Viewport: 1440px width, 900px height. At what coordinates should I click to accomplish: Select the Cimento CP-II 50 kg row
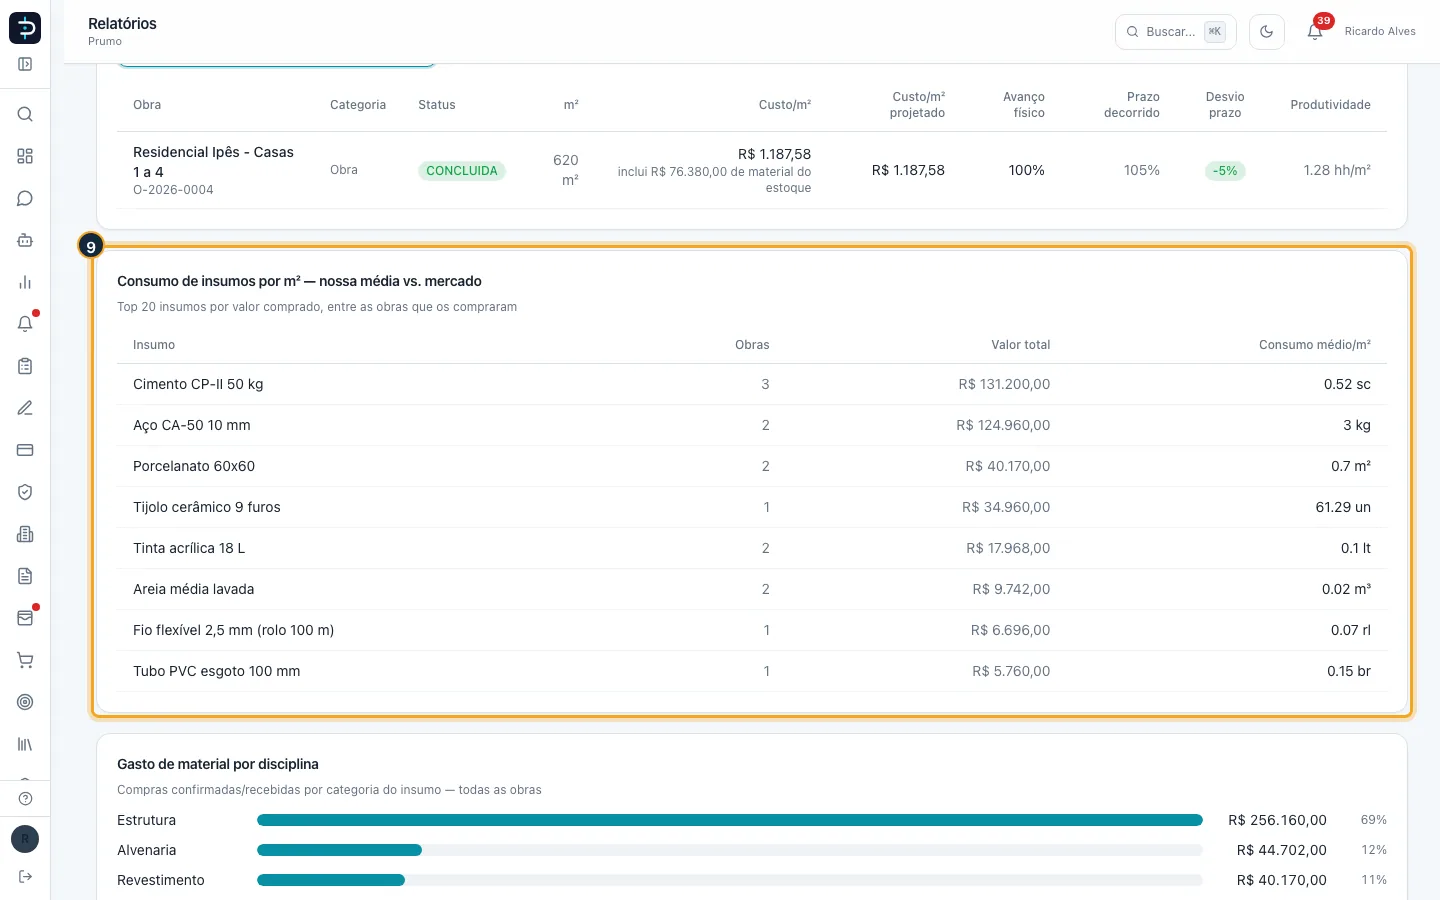pos(752,384)
